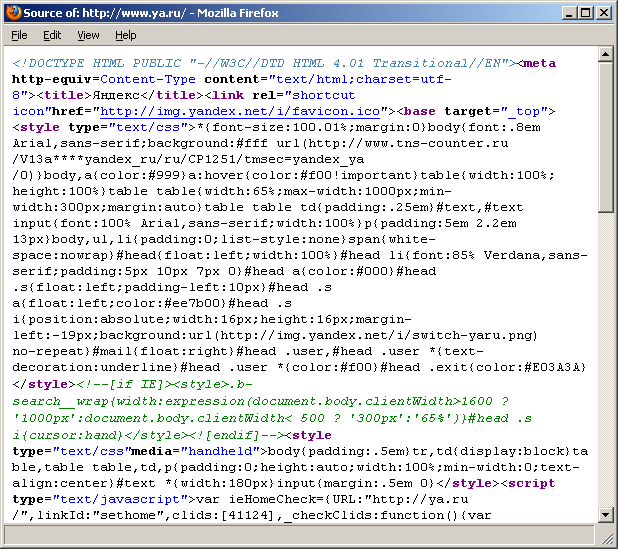Click the 'ieHomeCheck' variable text

point(273,499)
